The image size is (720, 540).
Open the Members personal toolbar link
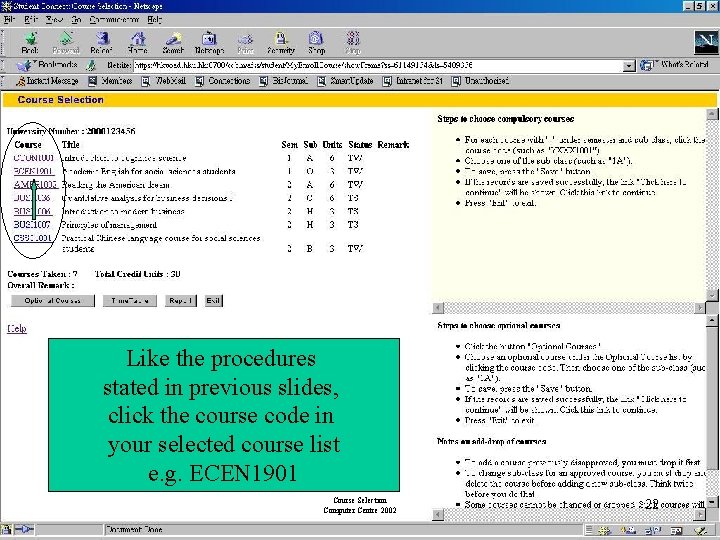110,81
